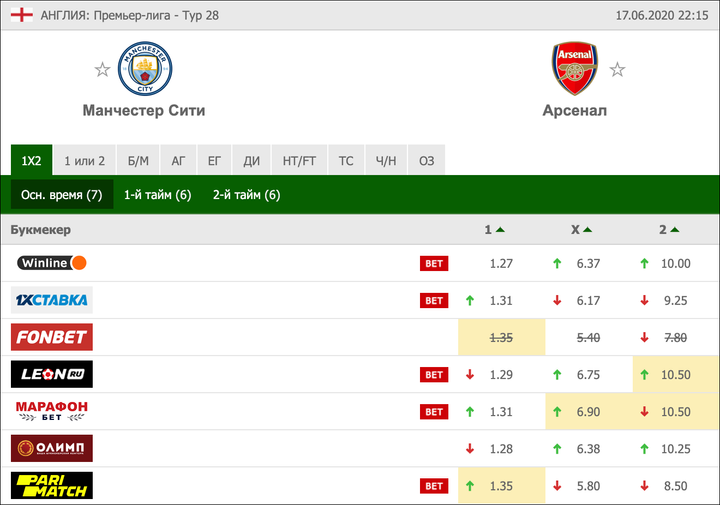
Task: Click the Manchester City club crest
Action: pos(145,69)
